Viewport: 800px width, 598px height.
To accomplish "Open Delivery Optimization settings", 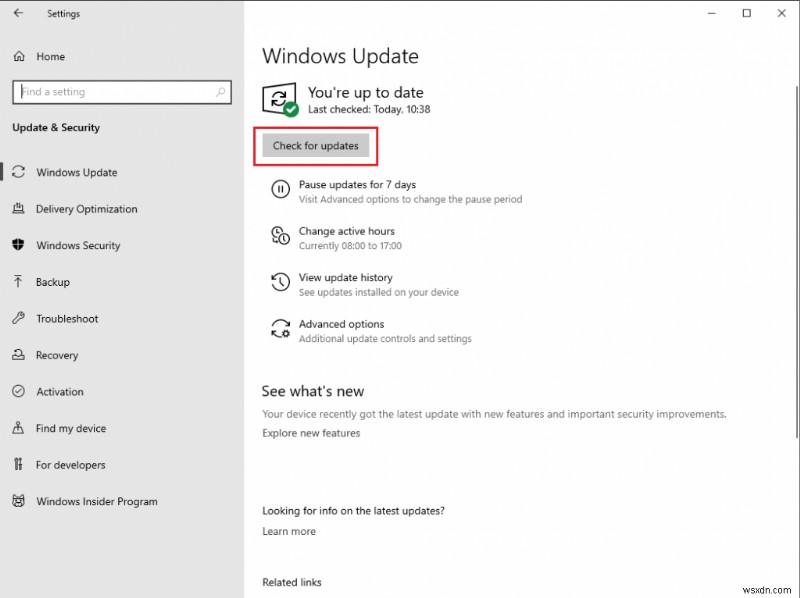I will coord(87,209).
